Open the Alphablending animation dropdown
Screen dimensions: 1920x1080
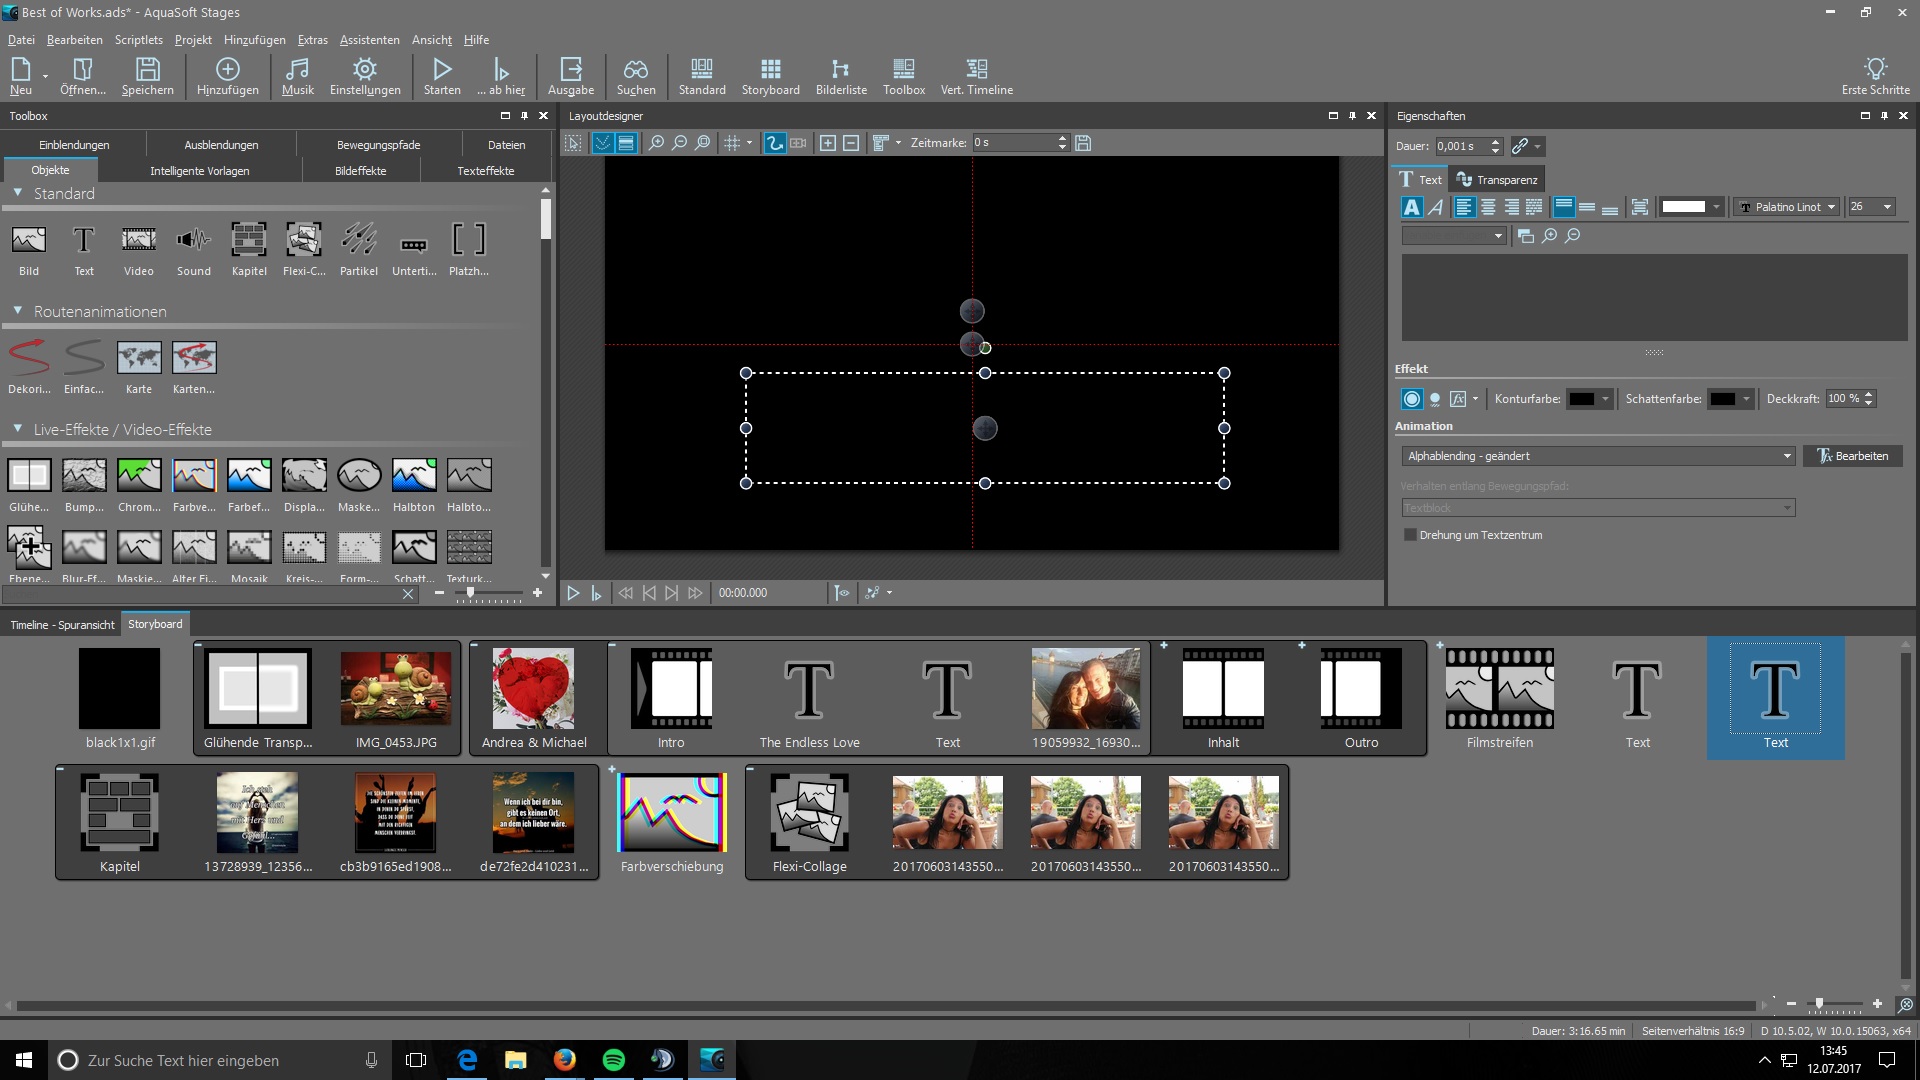coord(1598,456)
